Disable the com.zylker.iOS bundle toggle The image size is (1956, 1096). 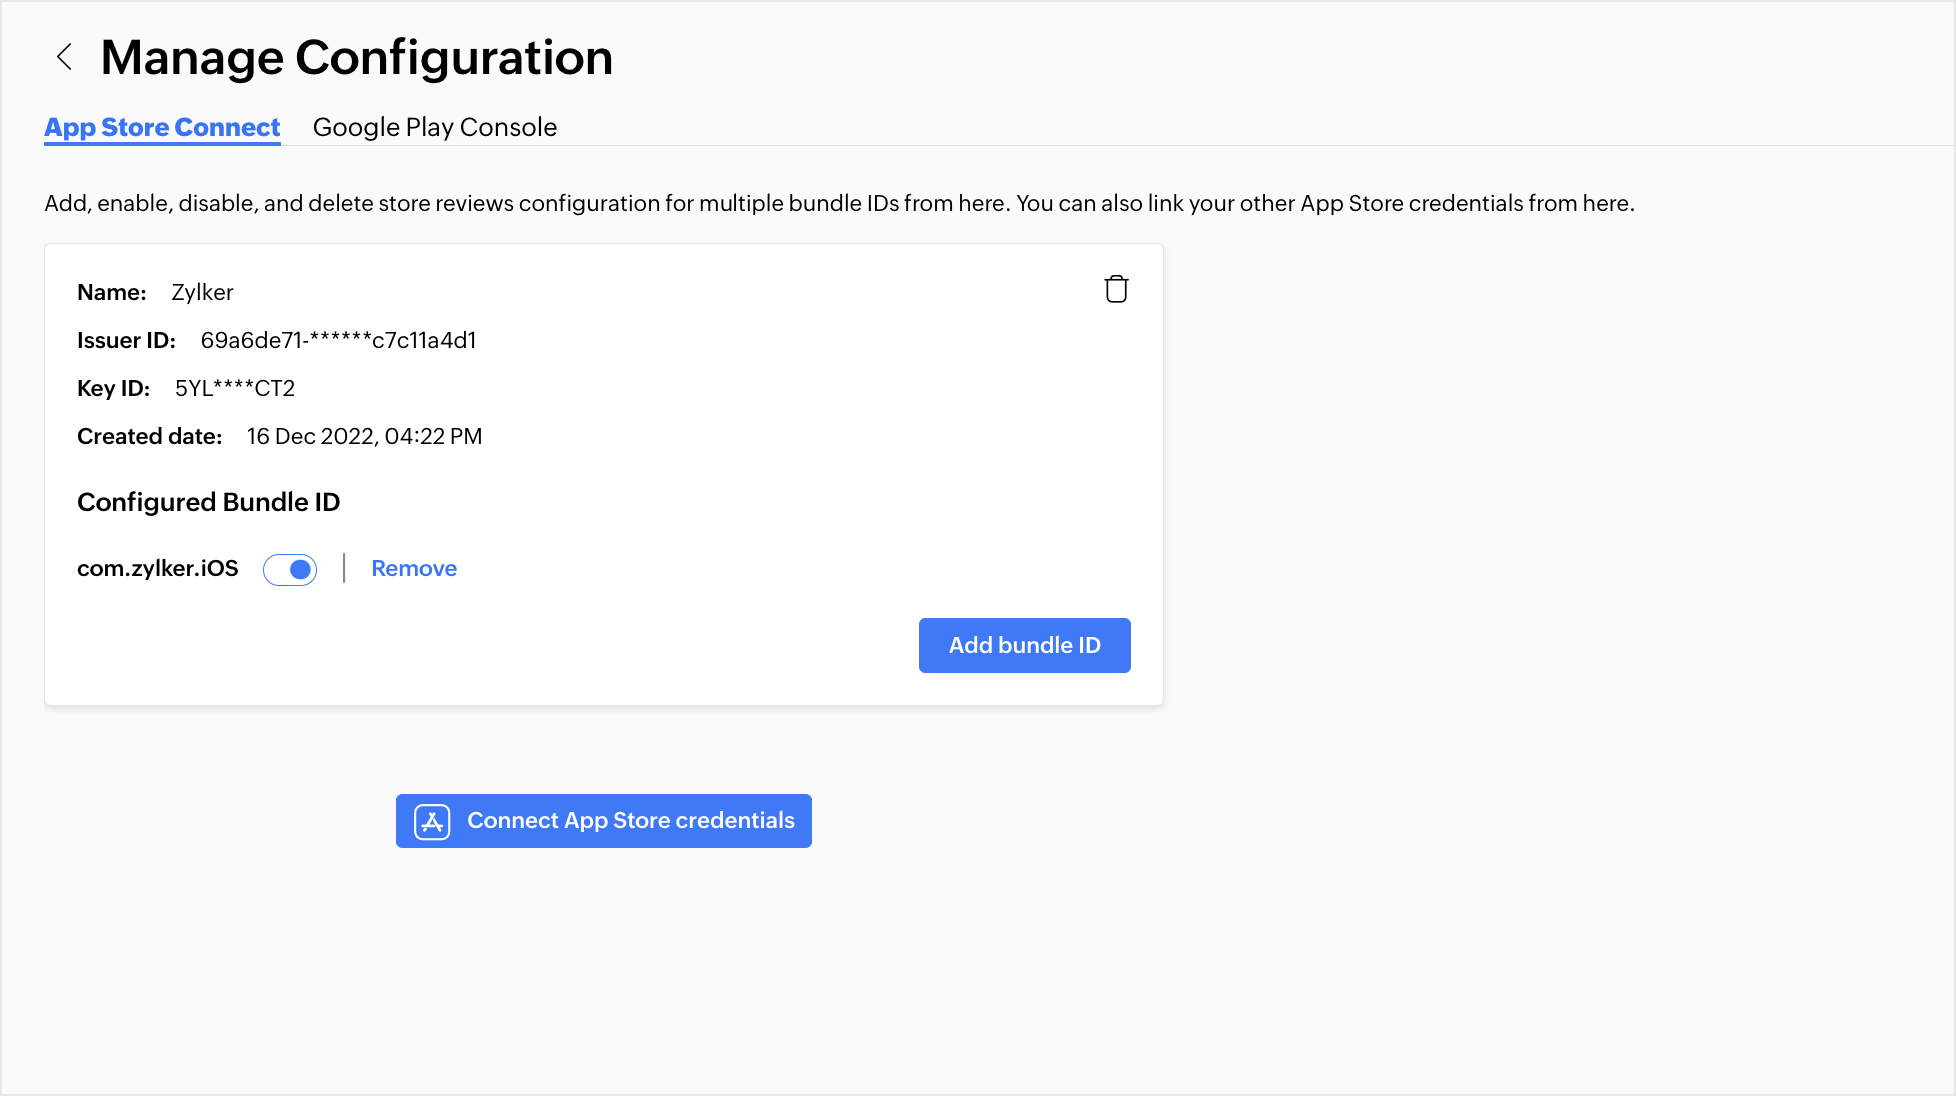(290, 569)
